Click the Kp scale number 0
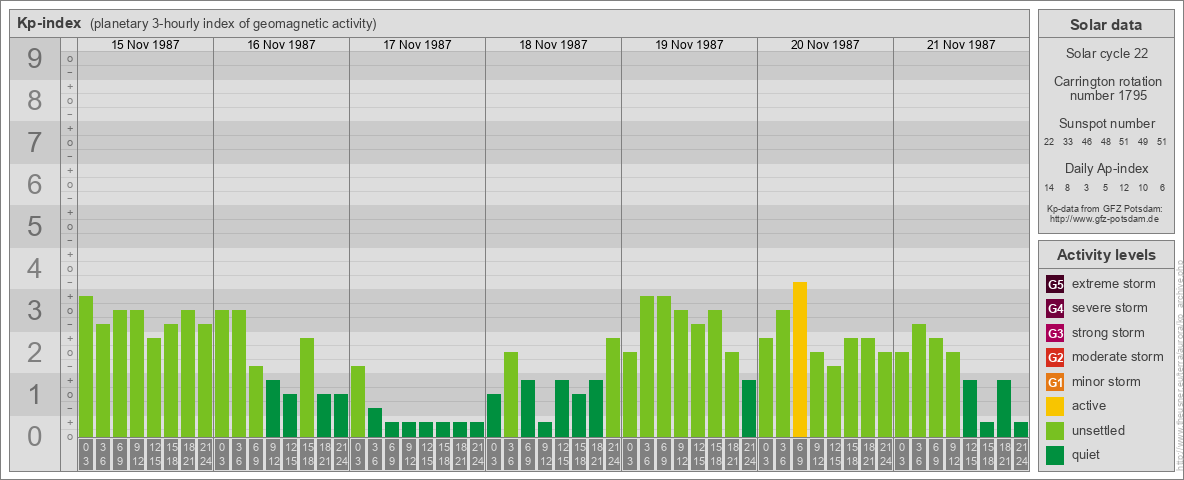This screenshot has height=480, width=1184. (35, 436)
